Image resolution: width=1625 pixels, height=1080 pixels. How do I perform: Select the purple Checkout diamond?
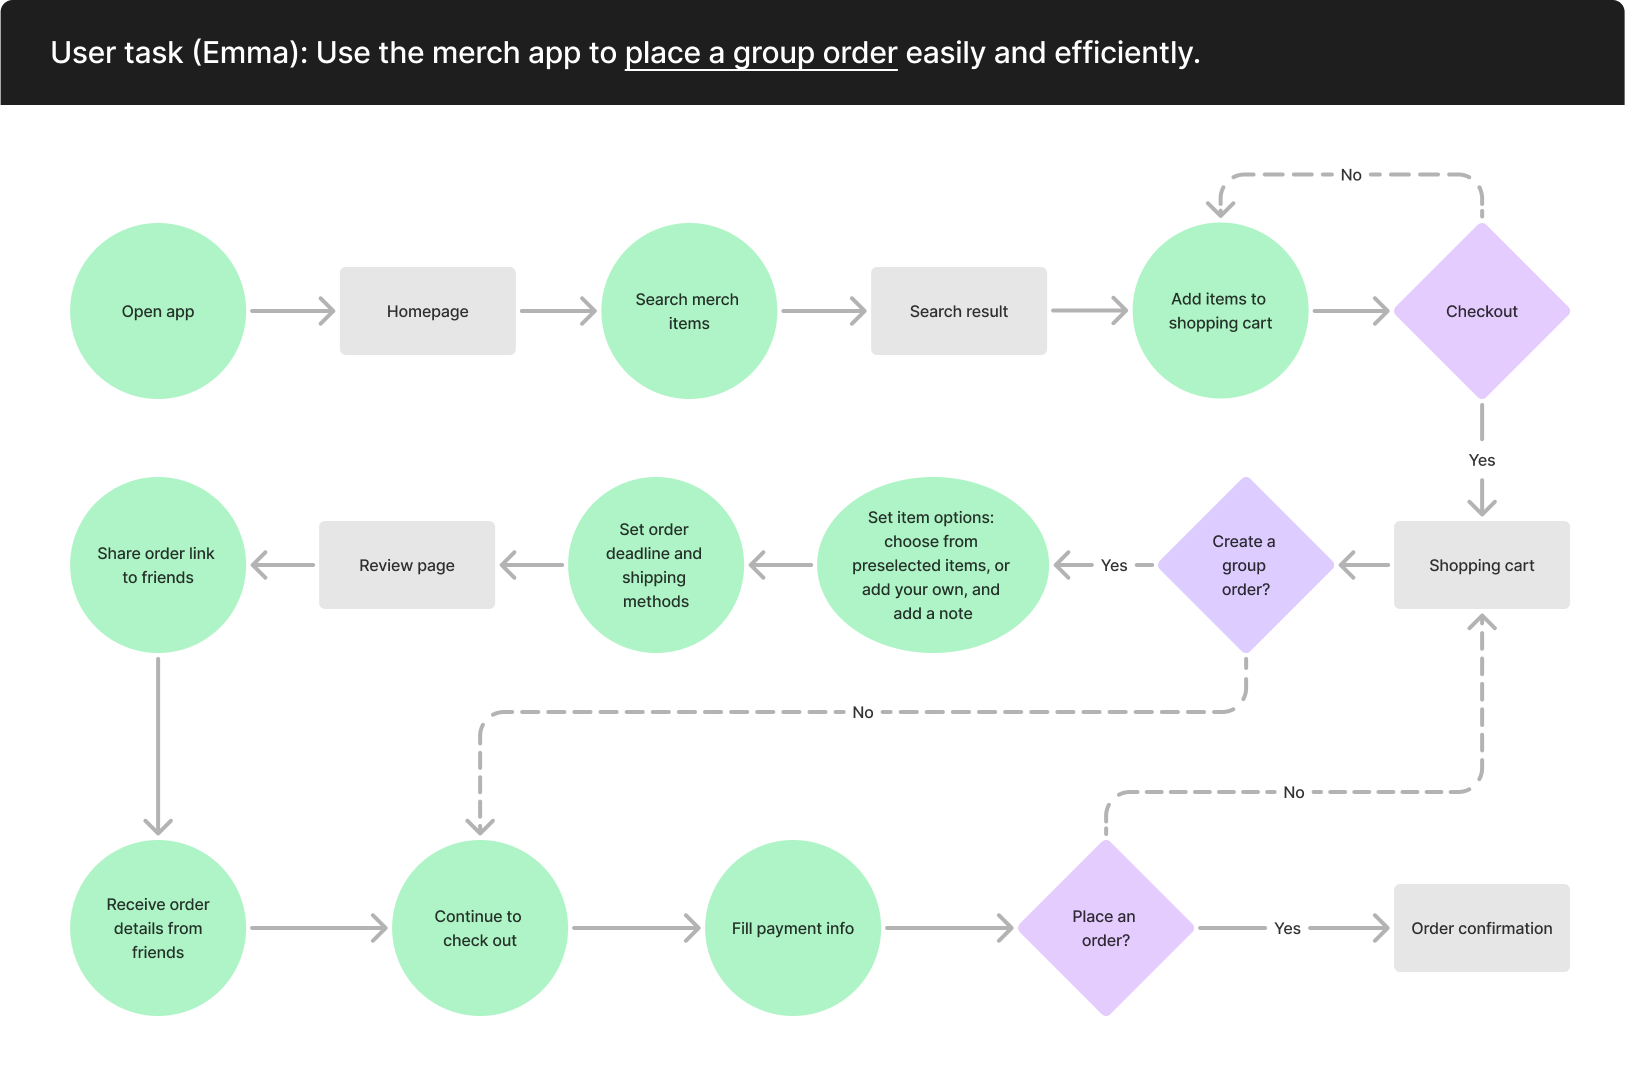pyautogui.click(x=1481, y=311)
